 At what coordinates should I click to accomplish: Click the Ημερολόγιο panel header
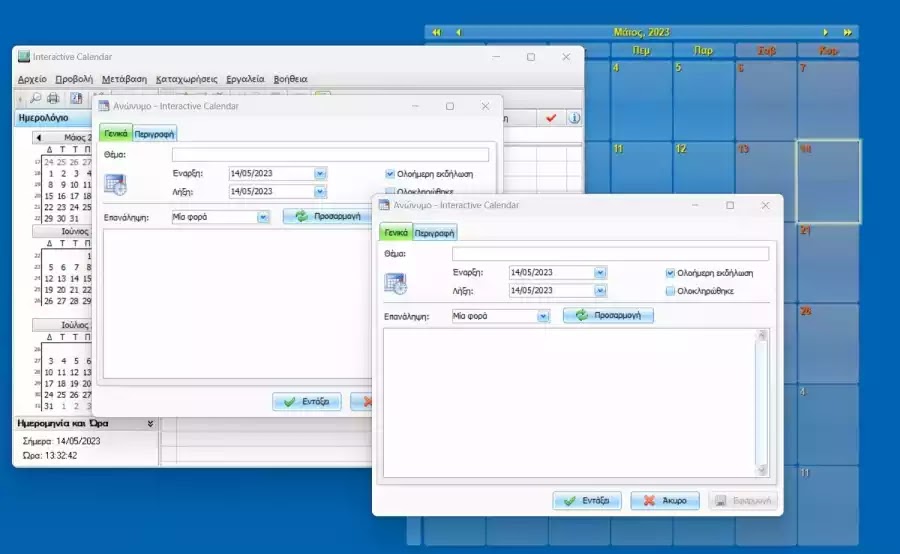tap(52, 118)
